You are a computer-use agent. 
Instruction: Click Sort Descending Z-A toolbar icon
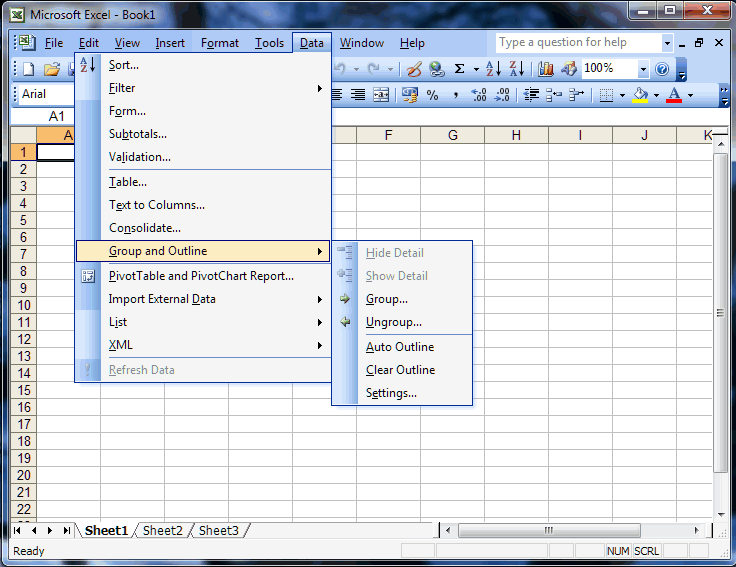[x=516, y=69]
